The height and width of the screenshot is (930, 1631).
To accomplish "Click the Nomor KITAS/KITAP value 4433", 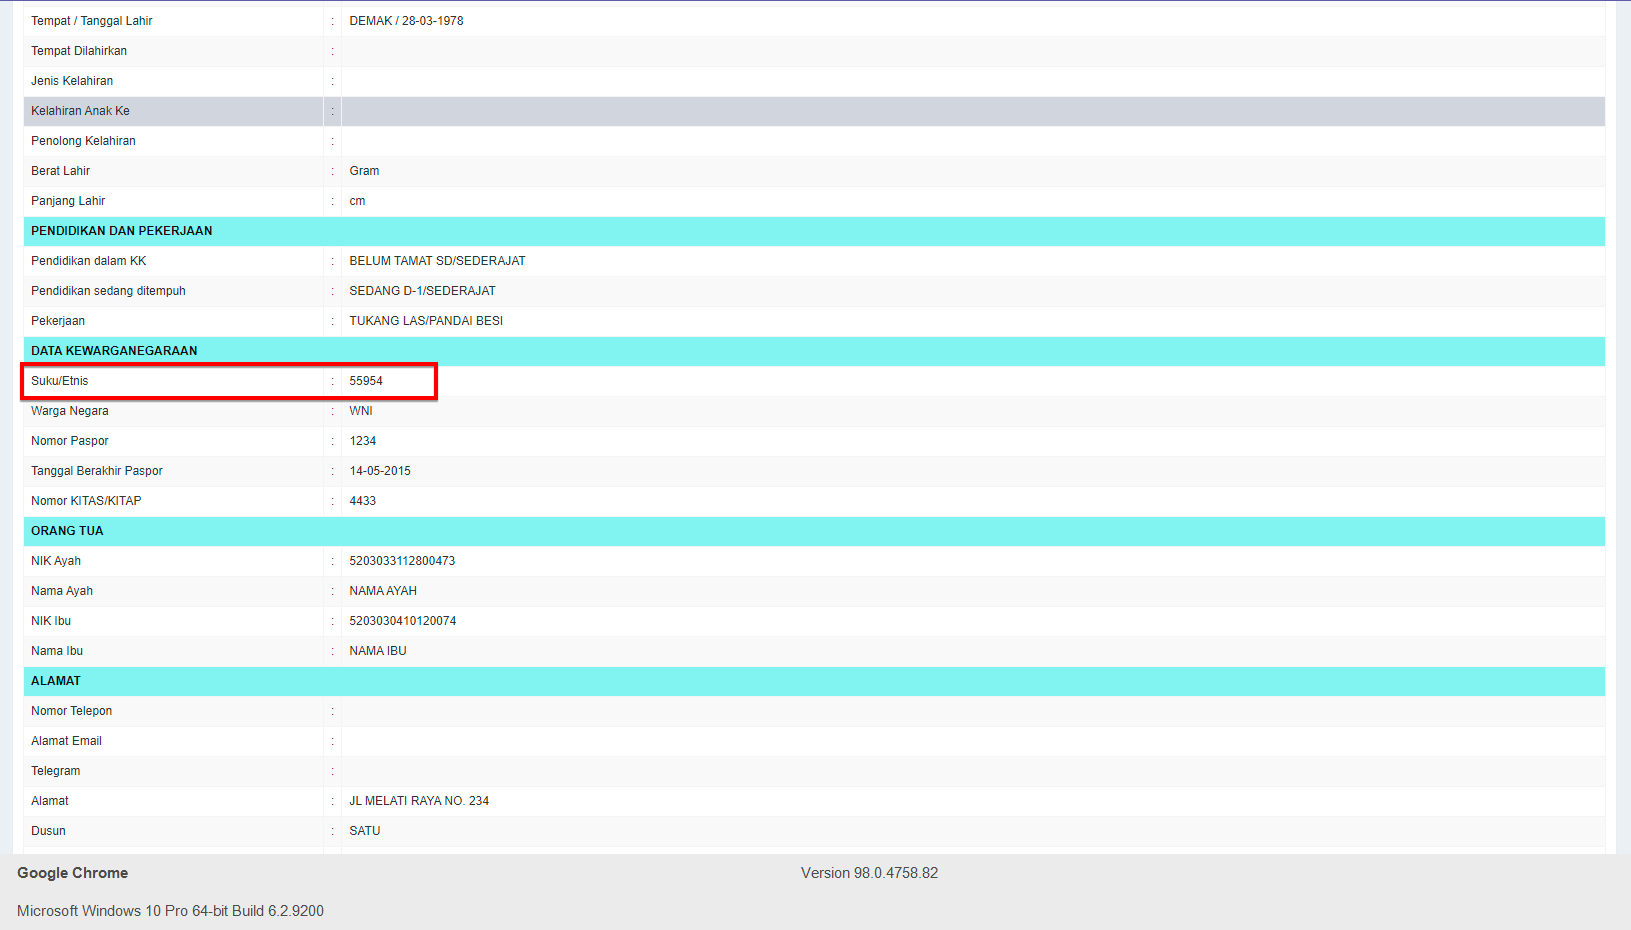I will 363,501.
